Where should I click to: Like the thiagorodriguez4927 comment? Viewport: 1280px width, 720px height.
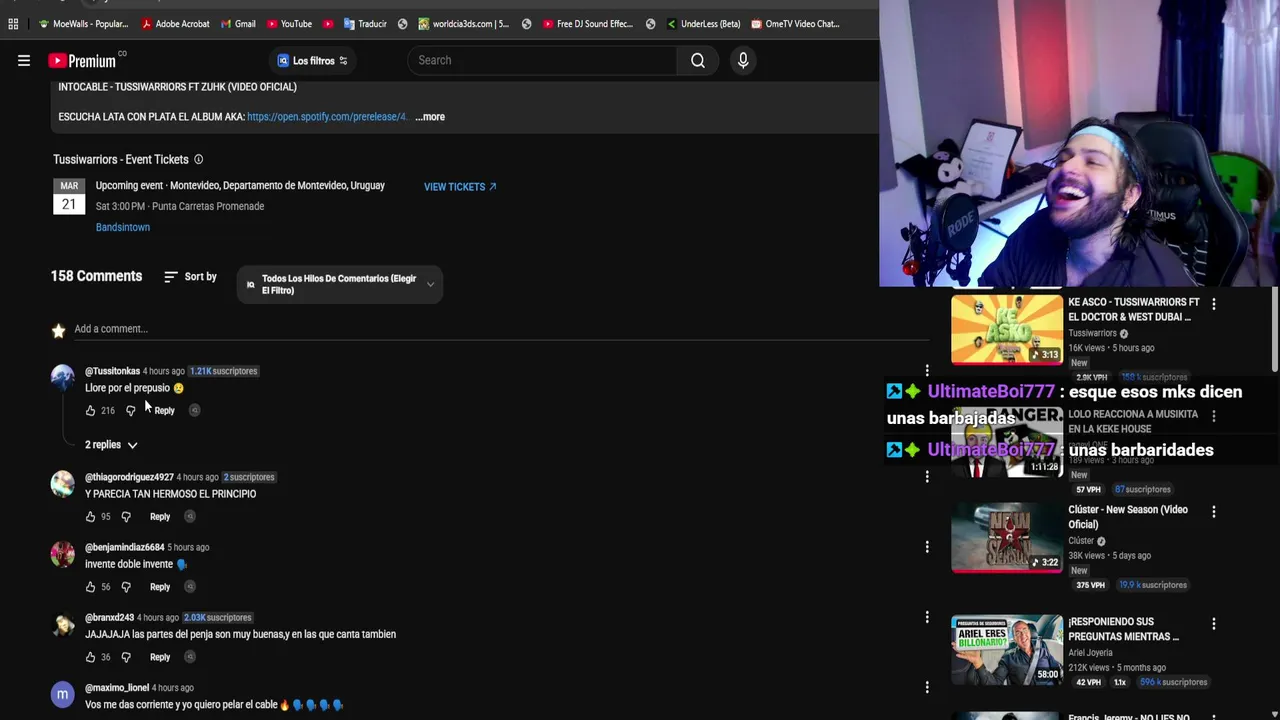tap(90, 517)
